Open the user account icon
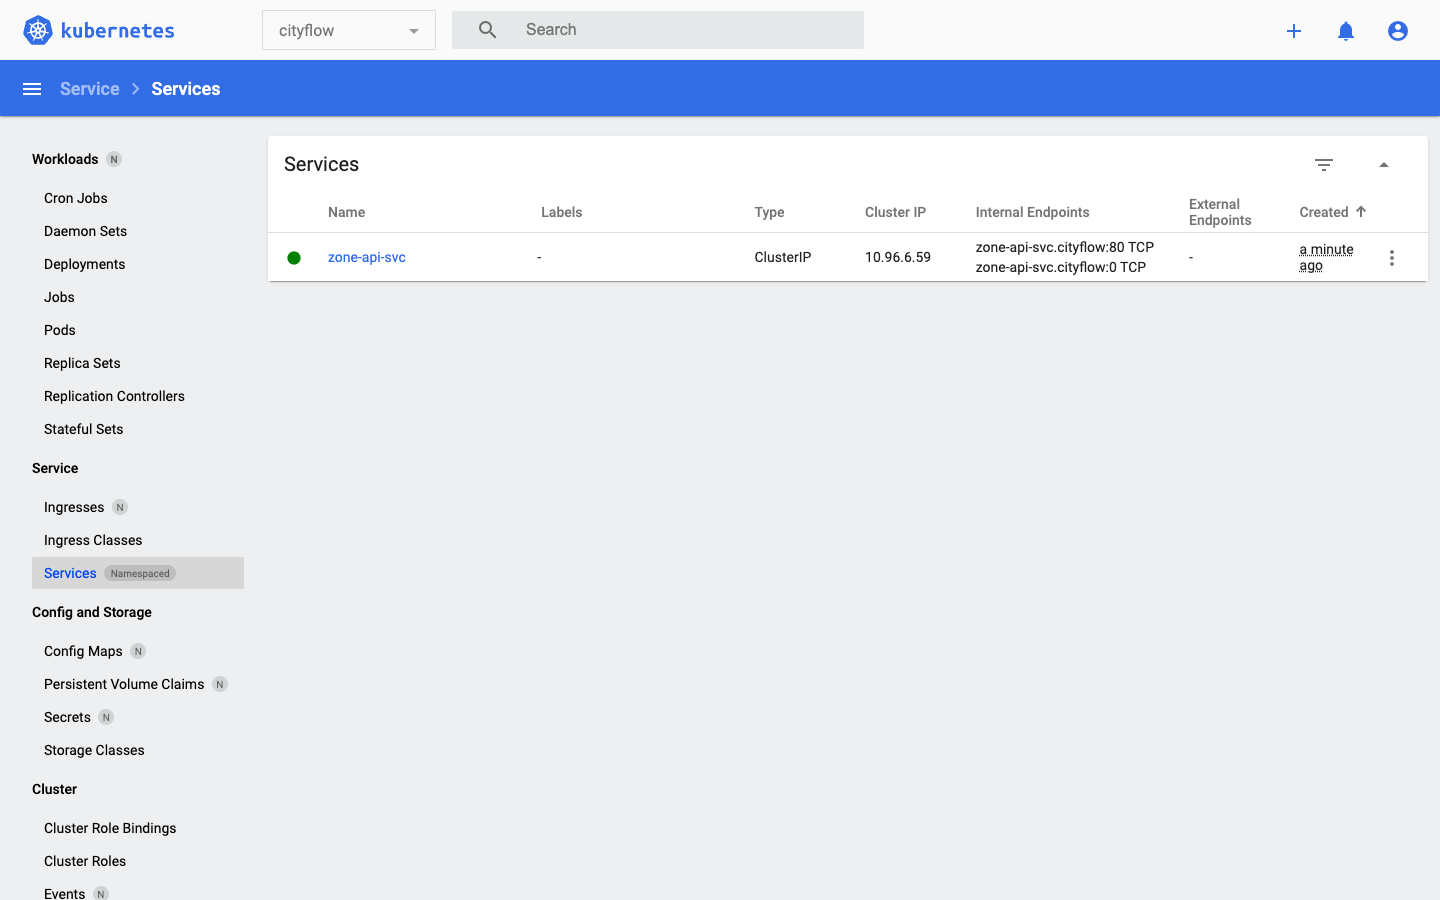The image size is (1440, 900). [x=1398, y=31]
